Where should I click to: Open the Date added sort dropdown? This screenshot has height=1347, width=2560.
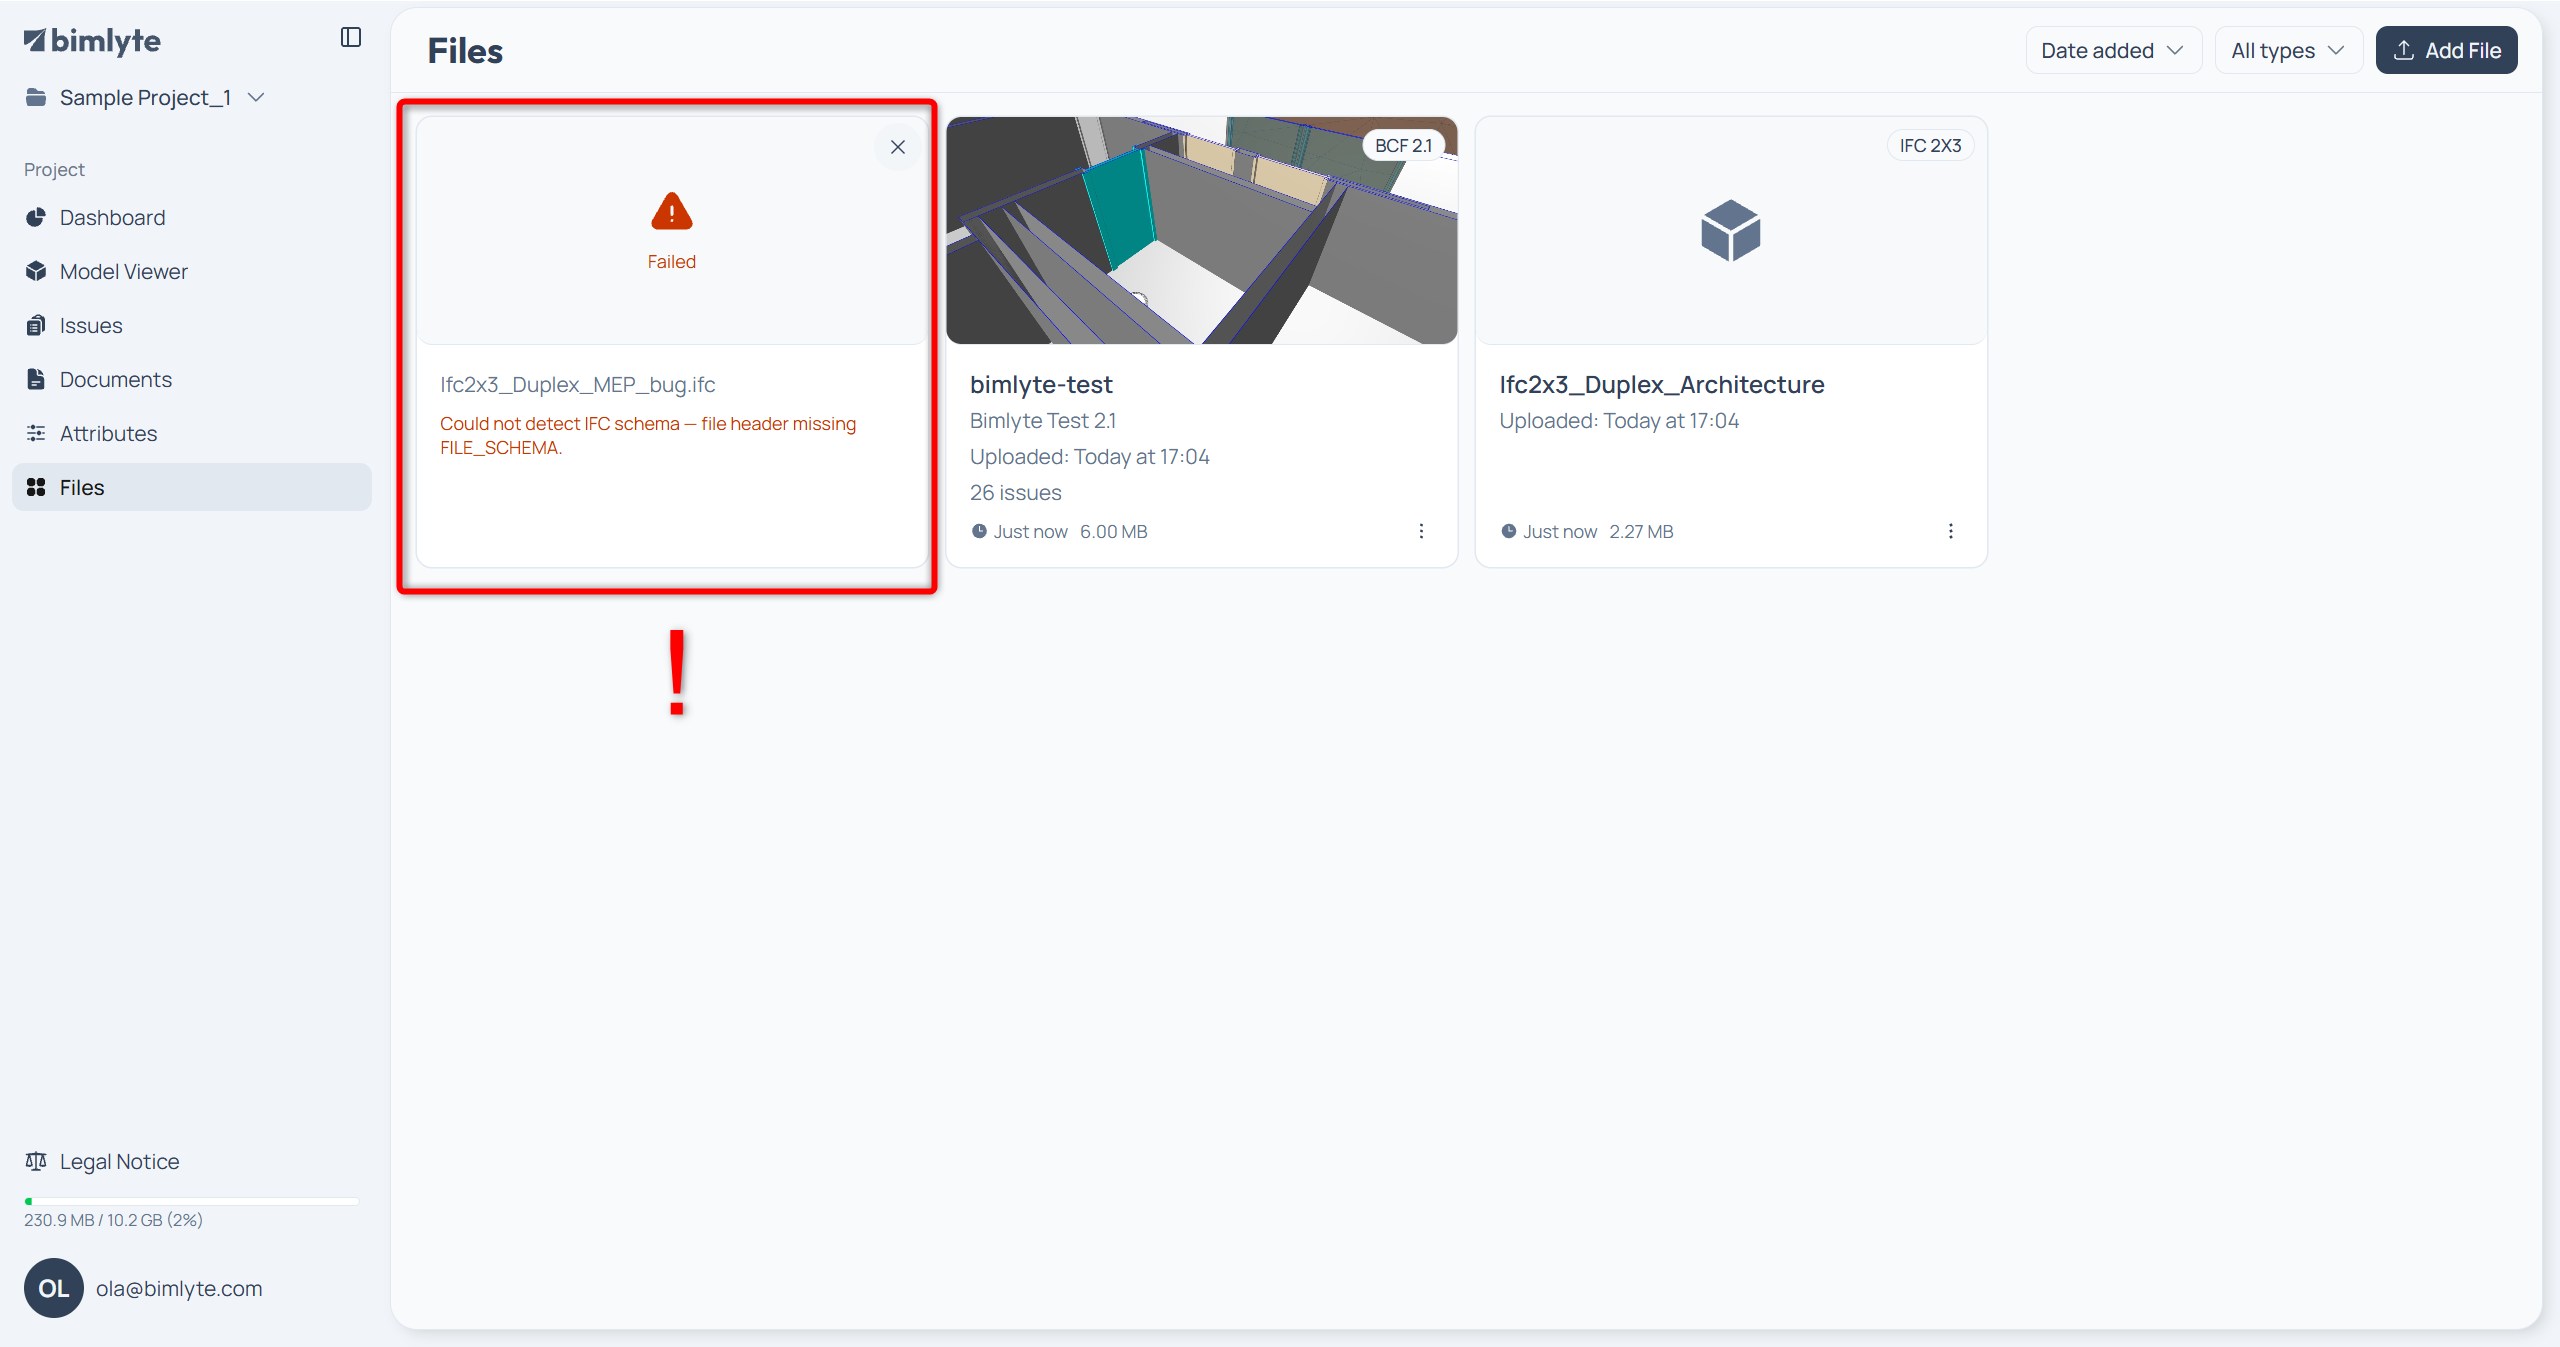pyautogui.click(x=2112, y=50)
